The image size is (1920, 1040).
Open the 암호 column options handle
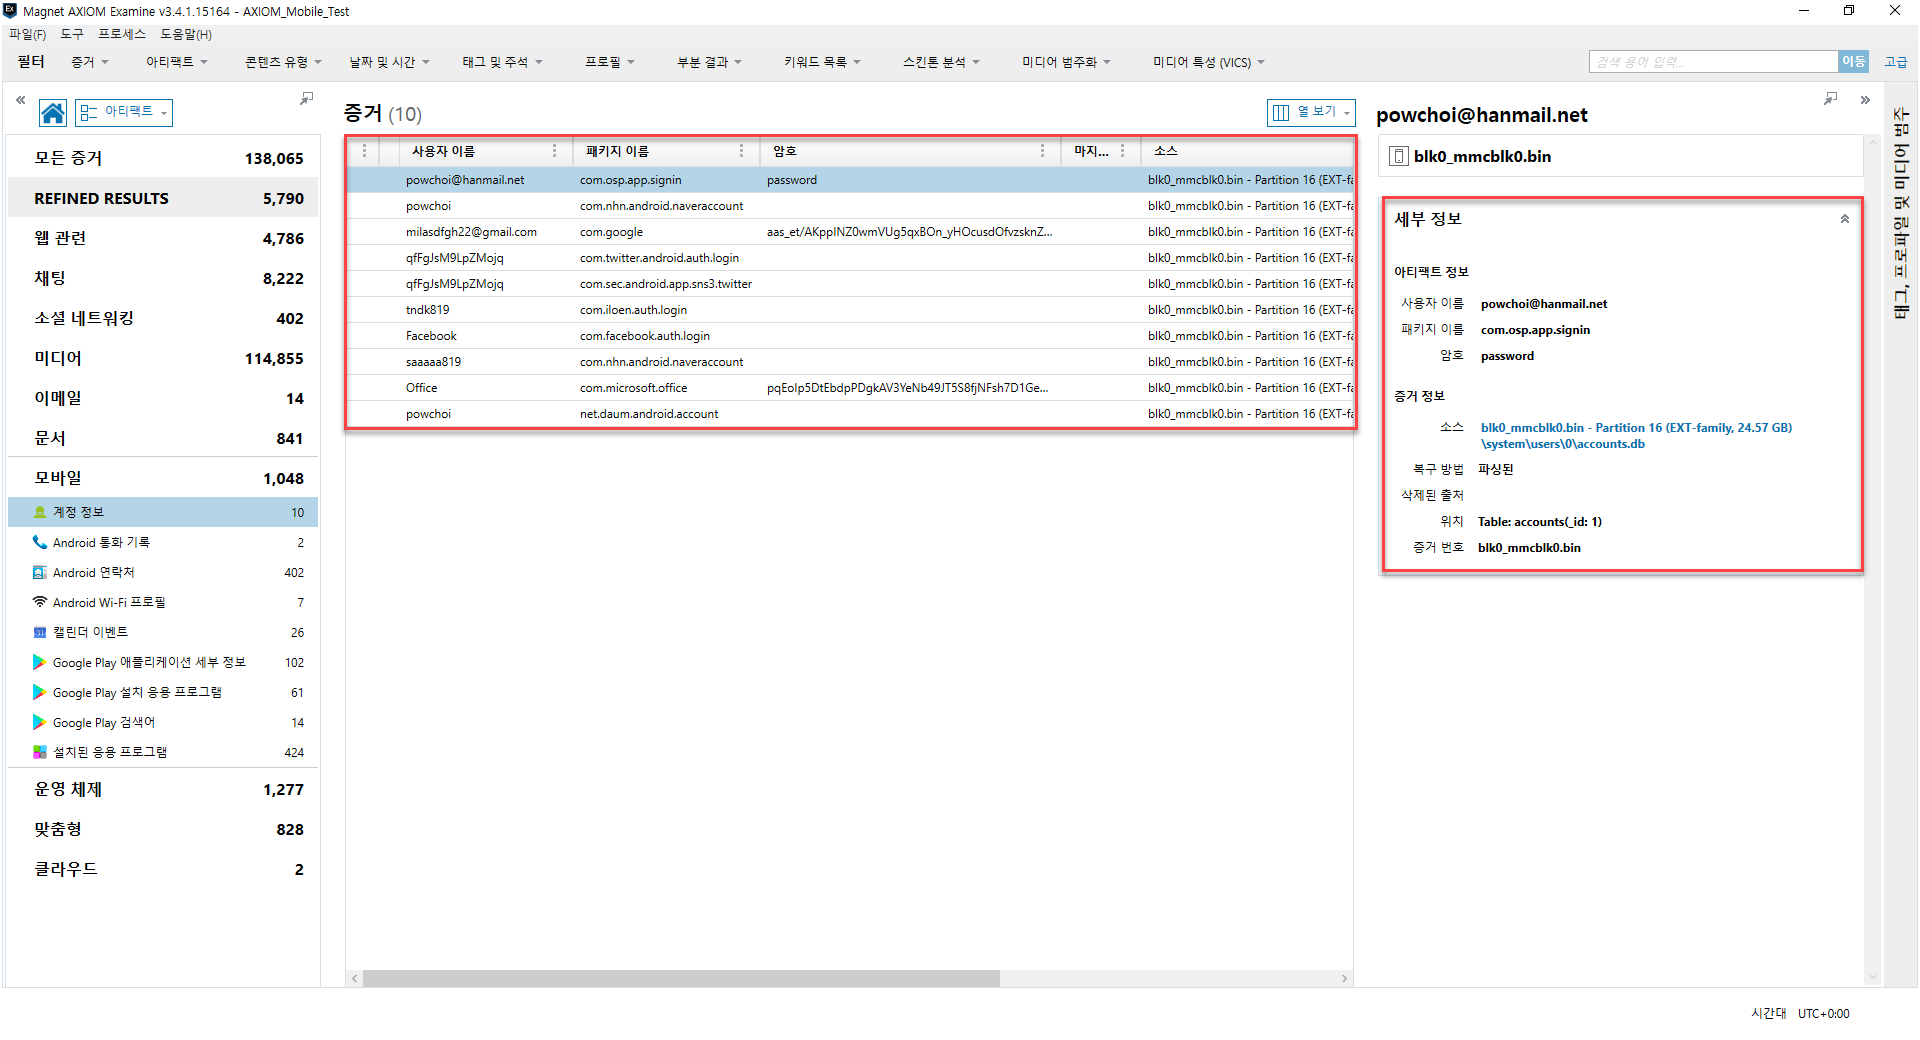1042,151
